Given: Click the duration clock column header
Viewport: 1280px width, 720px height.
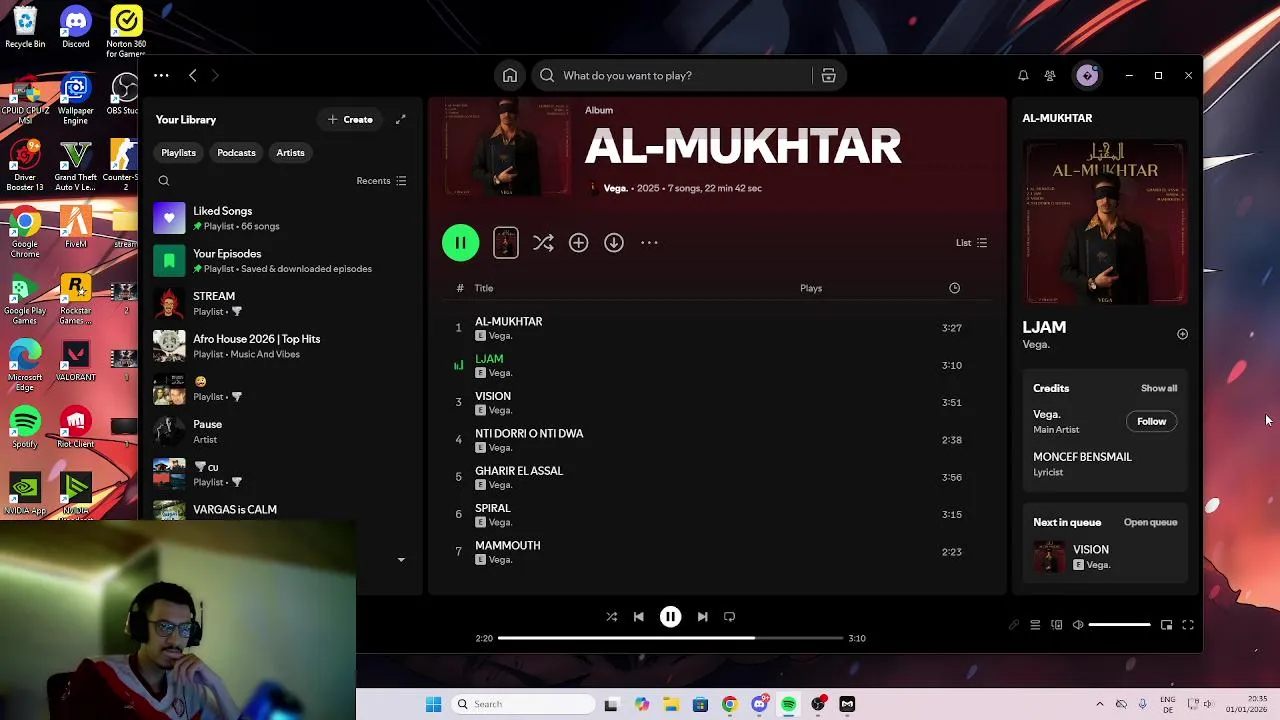Looking at the screenshot, I should 954,288.
